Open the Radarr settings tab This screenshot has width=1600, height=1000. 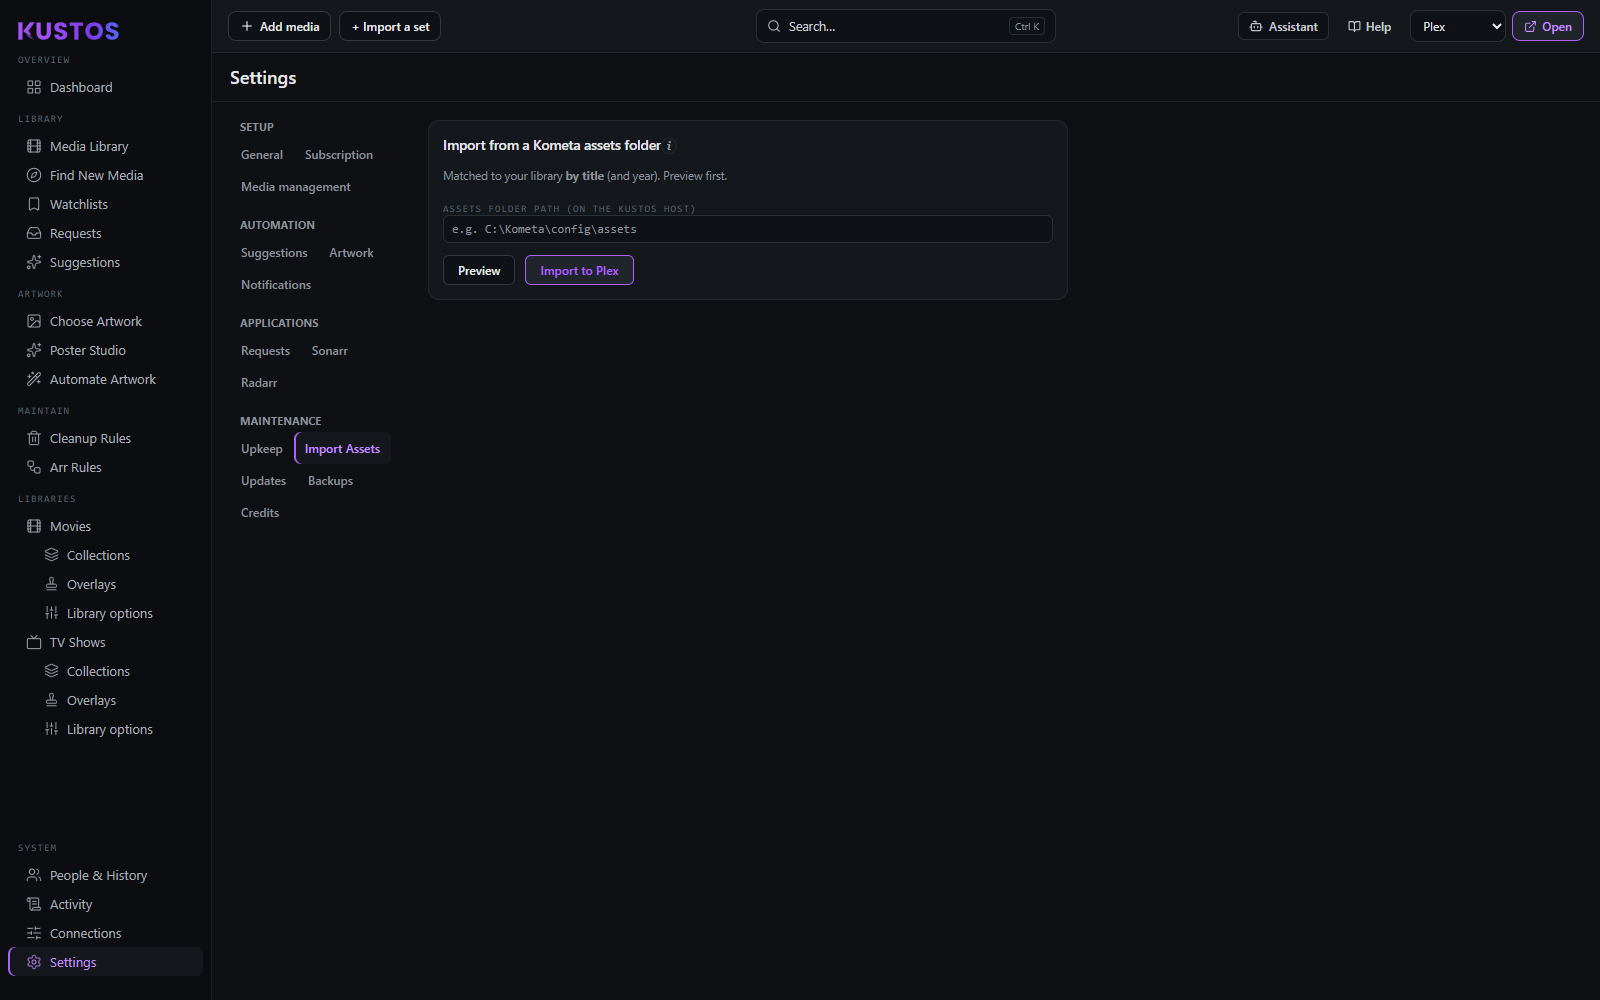point(259,383)
